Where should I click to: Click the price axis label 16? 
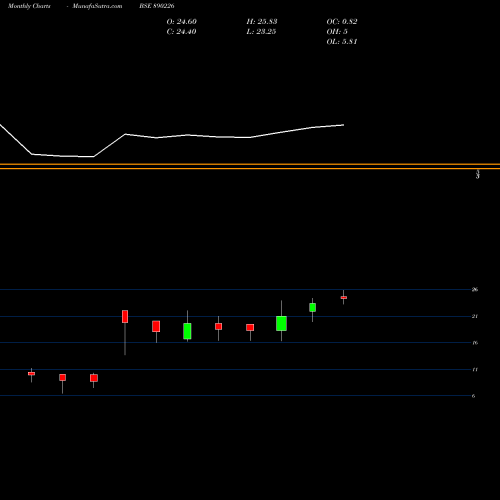pyautogui.click(x=475, y=343)
